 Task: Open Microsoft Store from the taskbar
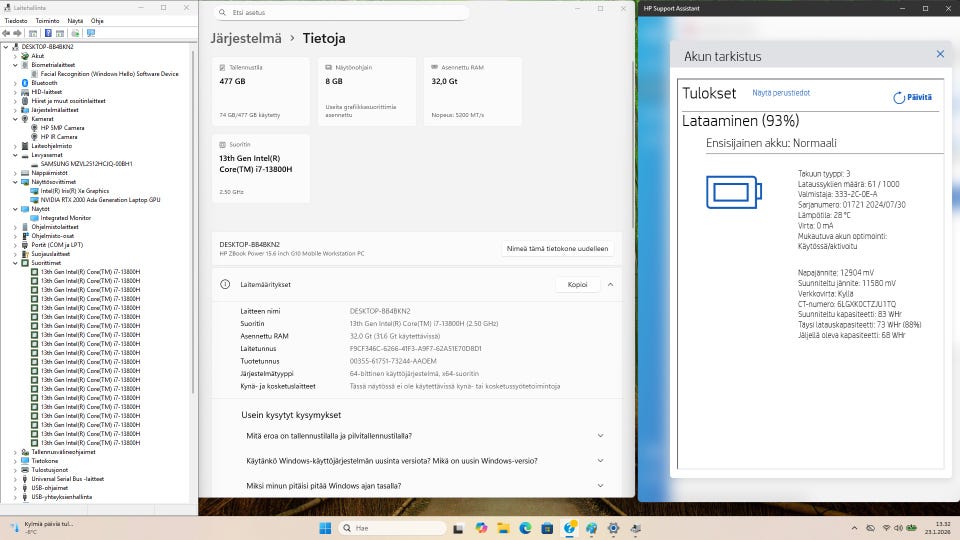coord(547,528)
